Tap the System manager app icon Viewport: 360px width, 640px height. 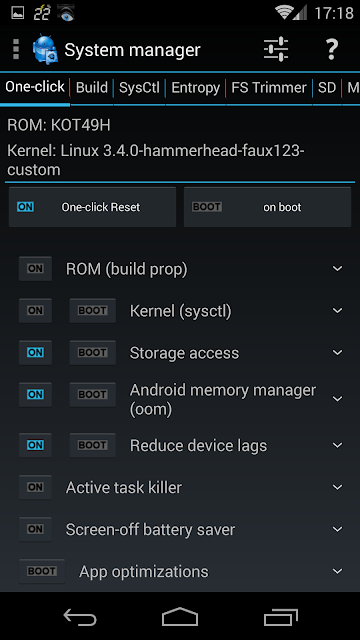(x=45, y=50)
